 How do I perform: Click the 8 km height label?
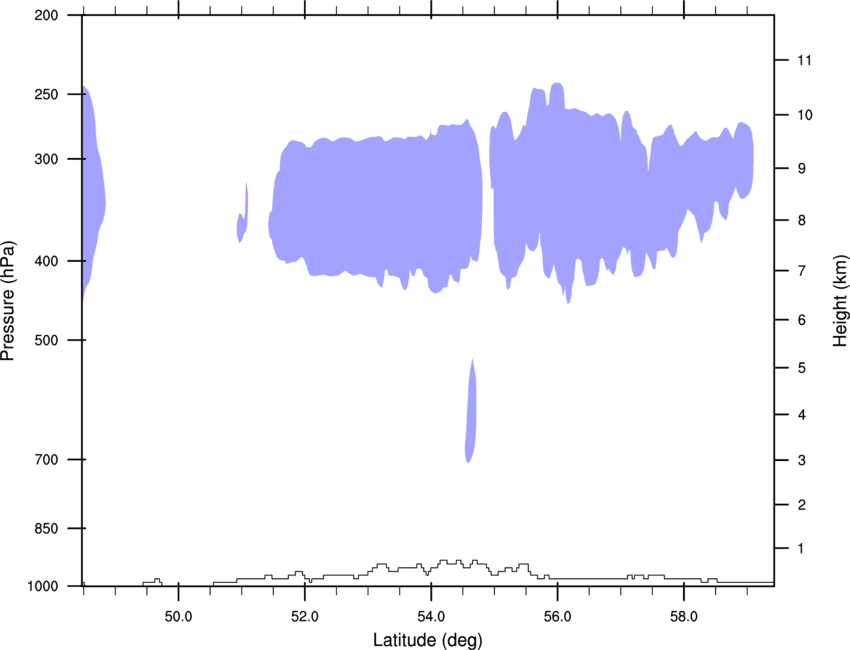[801, 221]
